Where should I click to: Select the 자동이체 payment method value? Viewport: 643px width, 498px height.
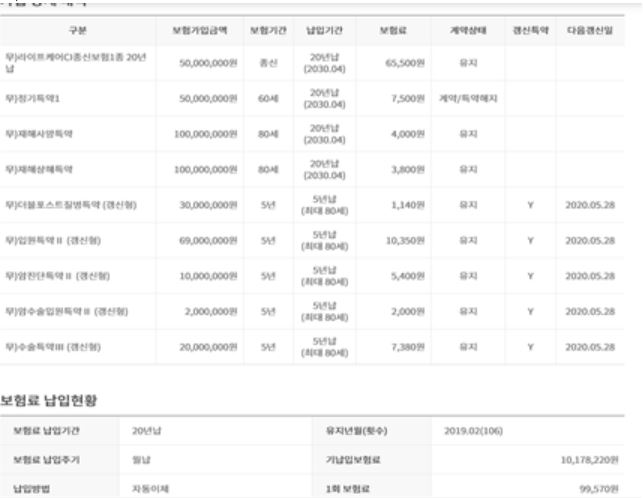(x=150, y=489)
